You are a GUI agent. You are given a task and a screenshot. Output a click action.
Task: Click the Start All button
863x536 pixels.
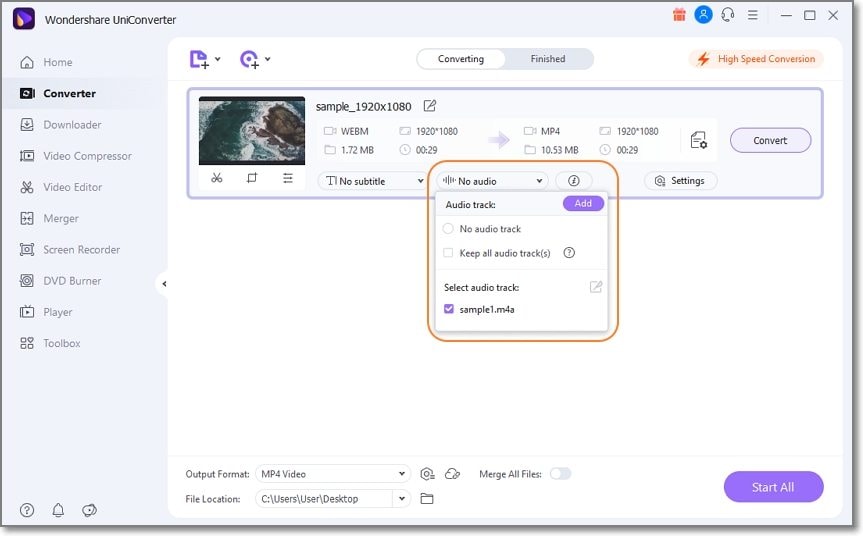tap(773, 487)
